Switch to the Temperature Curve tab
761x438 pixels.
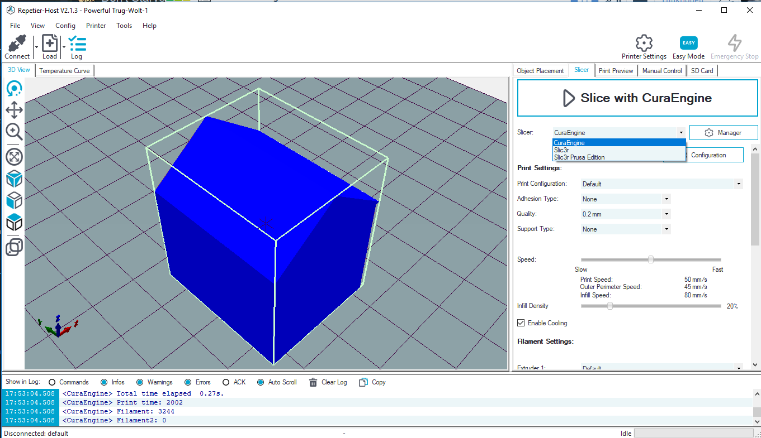click(x=65, y=70)
